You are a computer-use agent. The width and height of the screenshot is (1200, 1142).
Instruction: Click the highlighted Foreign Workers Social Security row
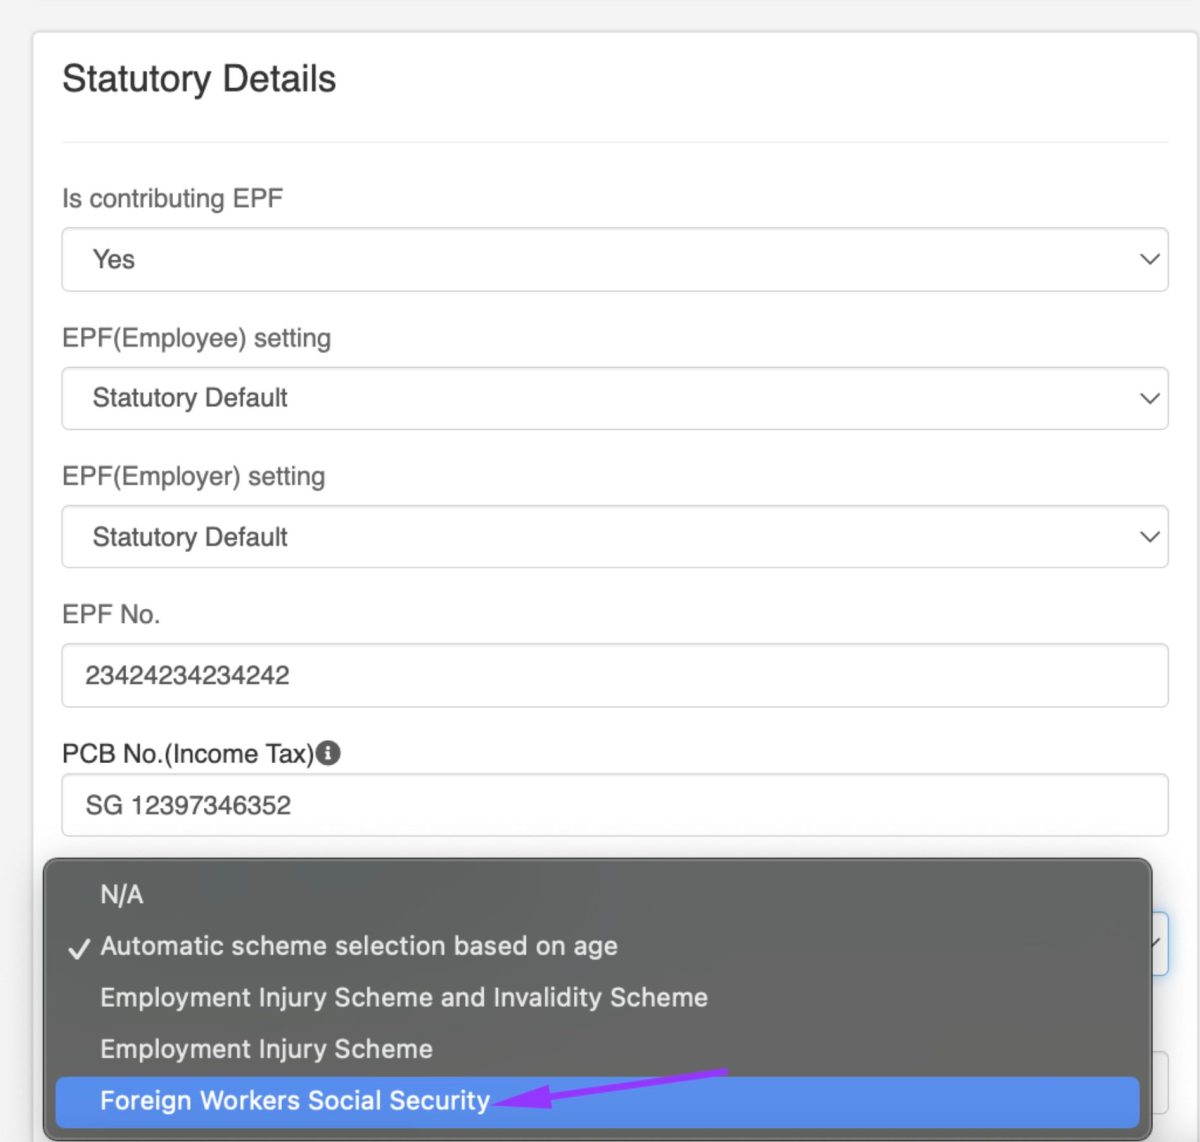click(294, 1100)
